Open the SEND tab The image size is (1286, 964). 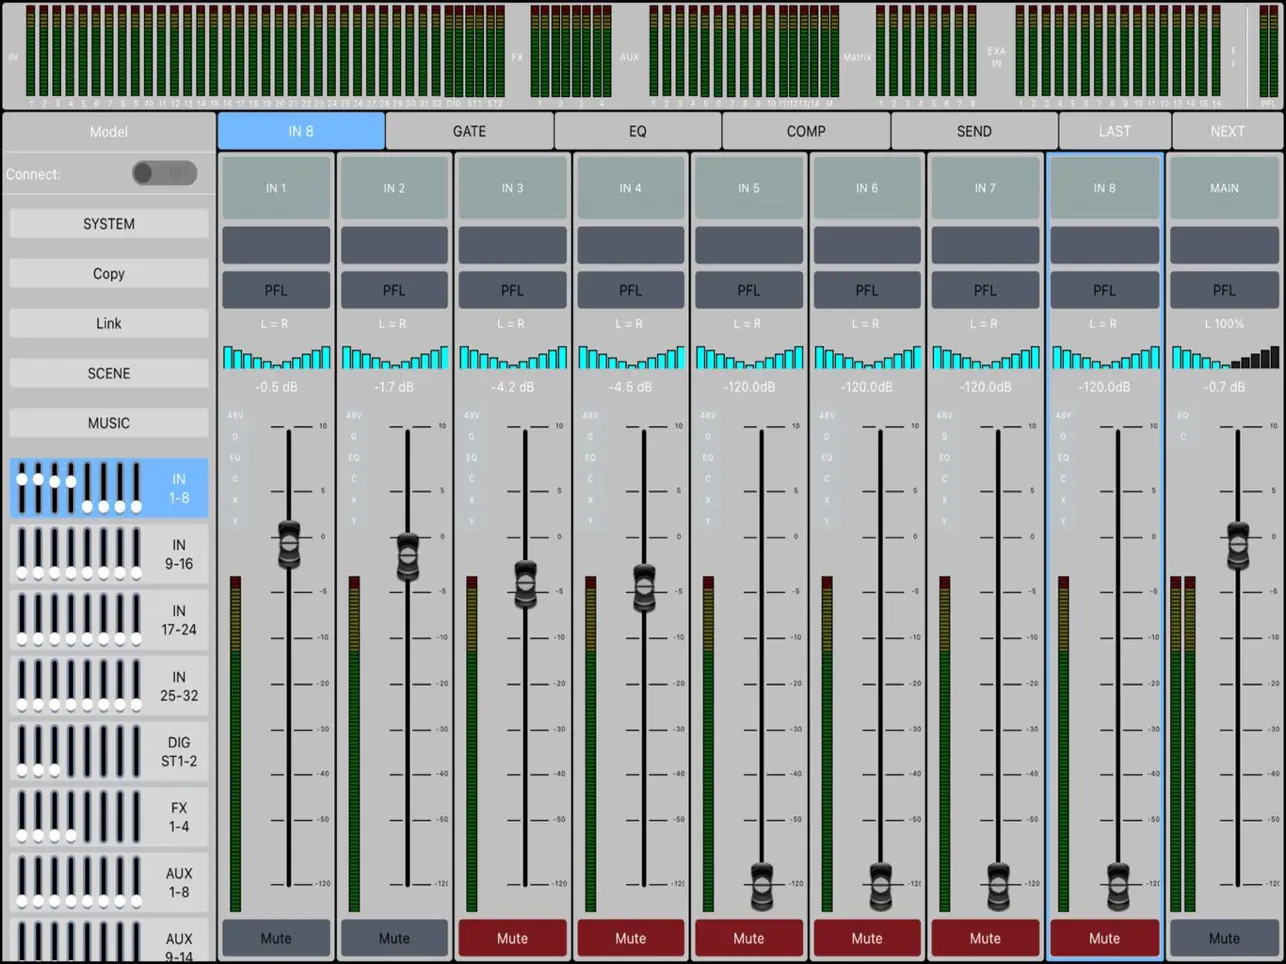point(974,131)
